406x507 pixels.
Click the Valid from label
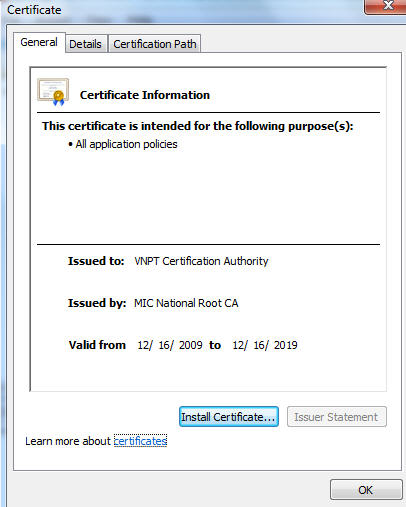97,345
